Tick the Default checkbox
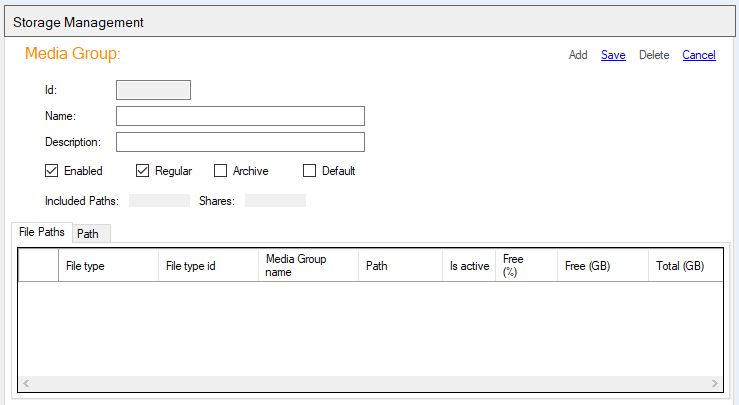 pos(309,171)
